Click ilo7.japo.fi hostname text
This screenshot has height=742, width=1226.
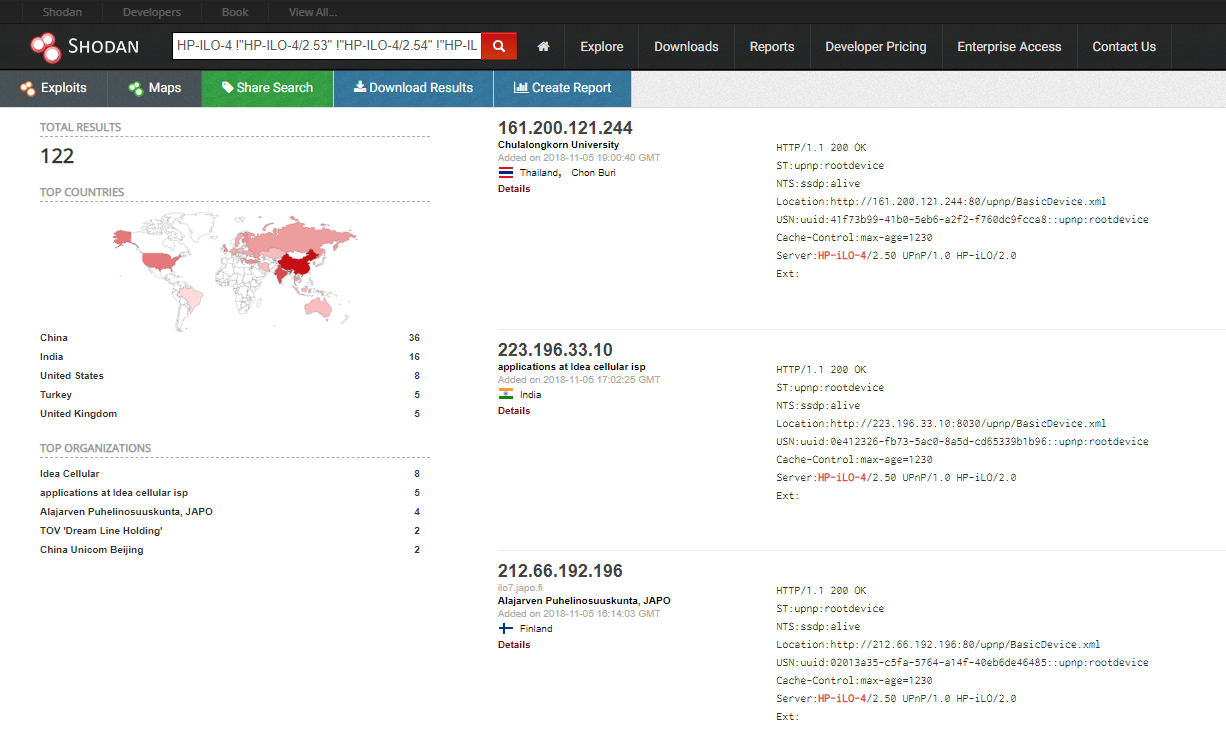tap(520, 588)
